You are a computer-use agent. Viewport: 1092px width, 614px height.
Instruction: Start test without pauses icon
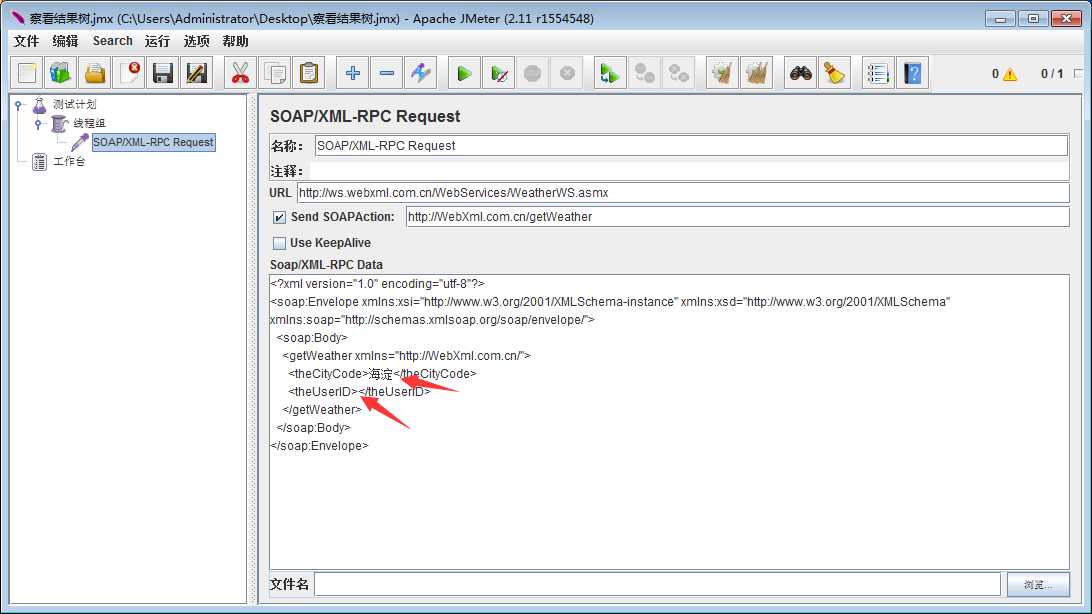point(499,72)
